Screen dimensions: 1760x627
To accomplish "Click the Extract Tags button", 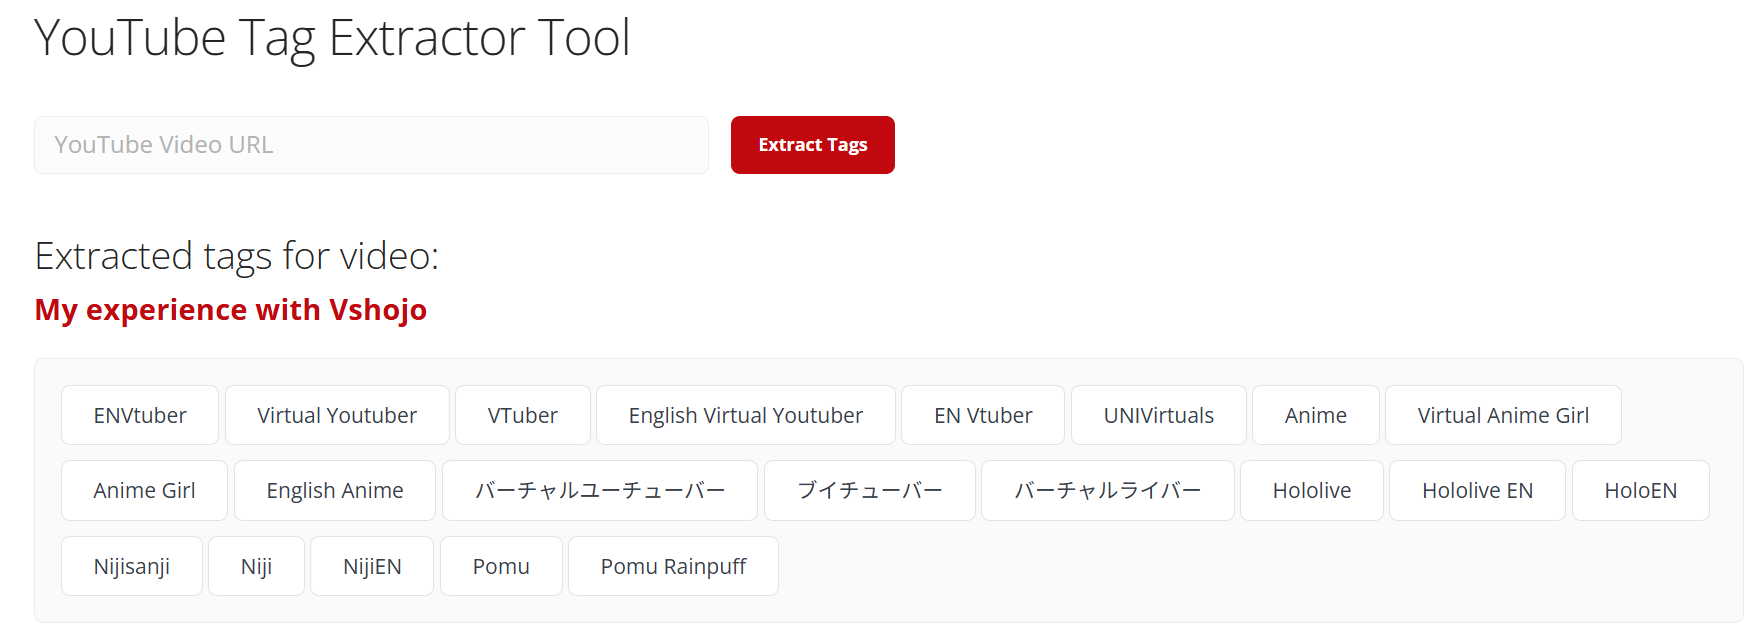I will 813,145.
